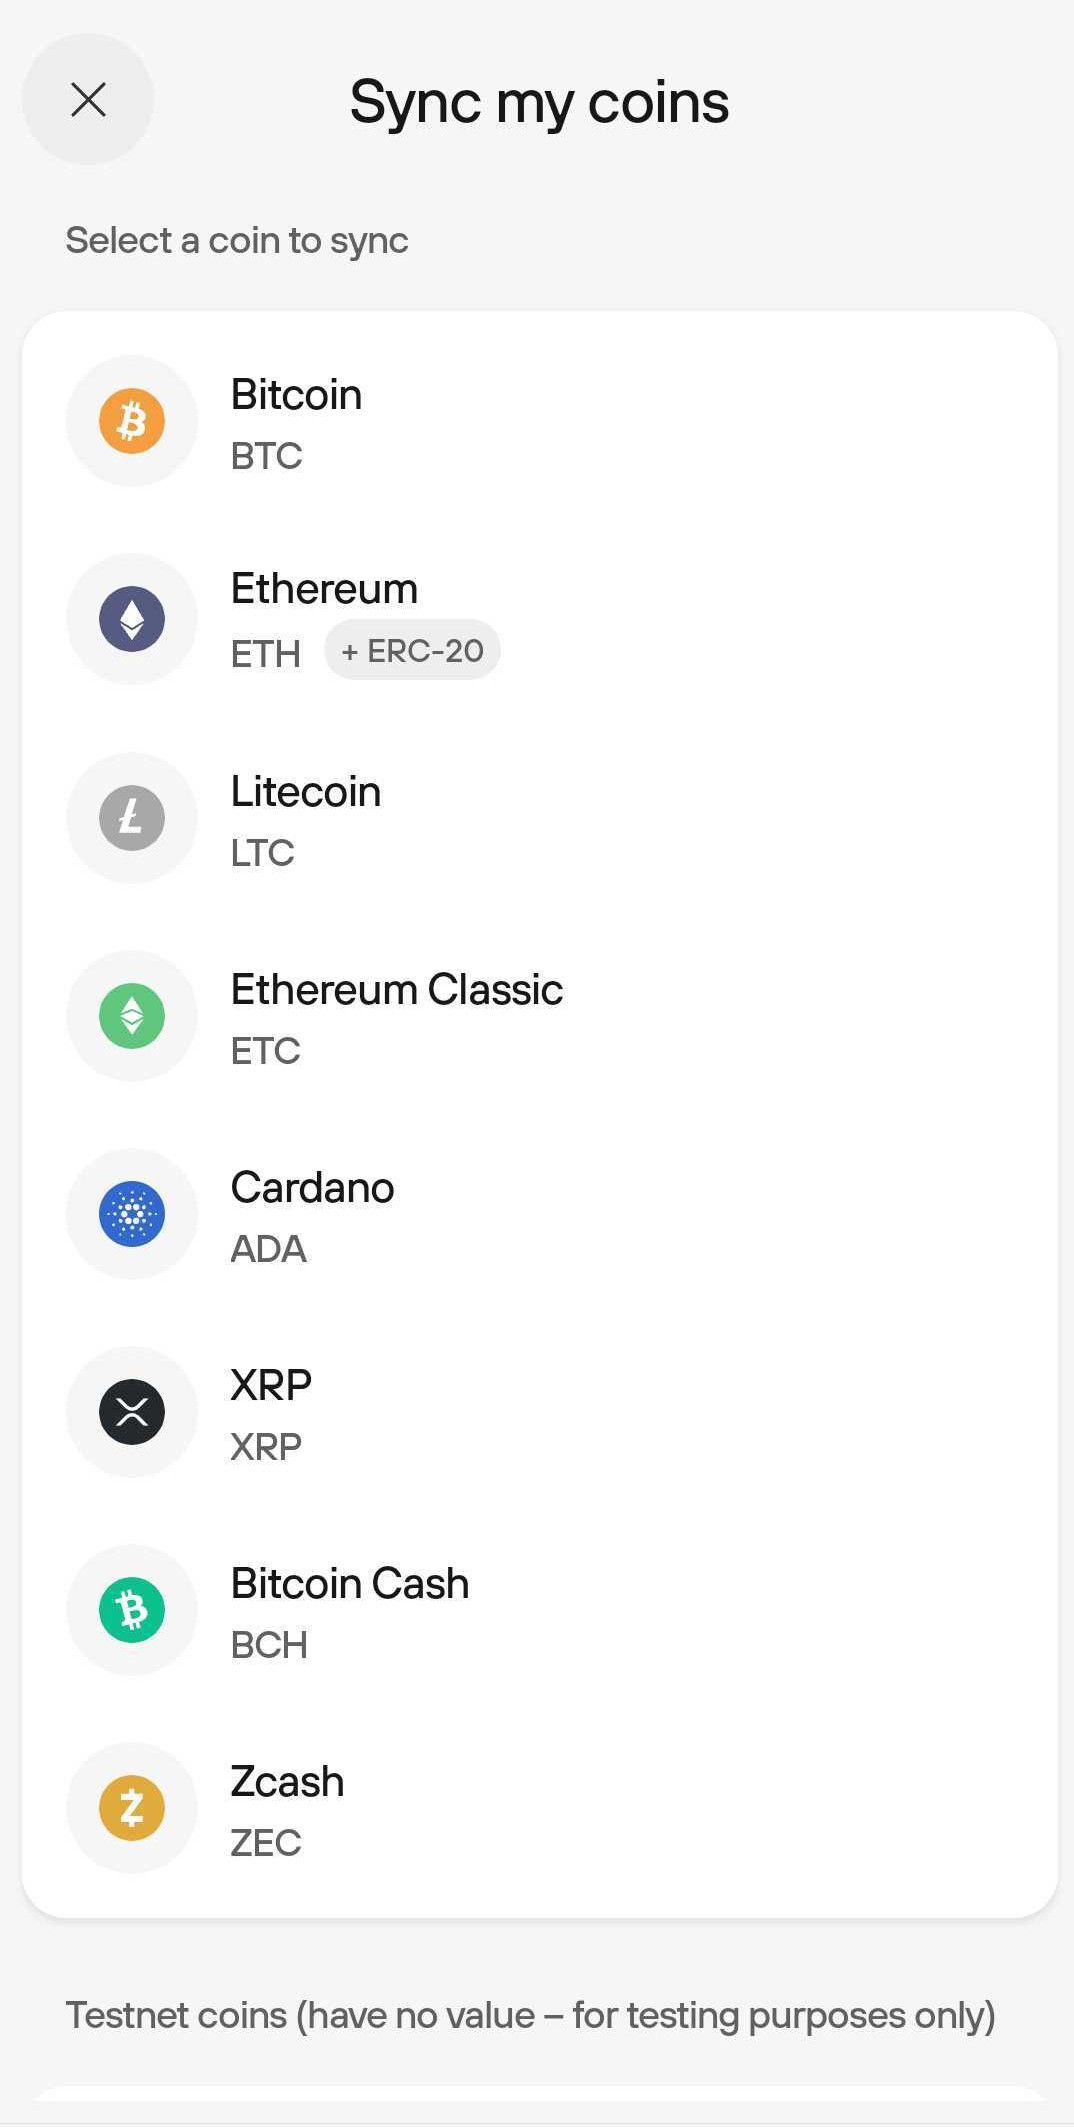Tap the yellow Zcash logo icon
This screenshot has height=2127, width=1074.
point(132,1808)
